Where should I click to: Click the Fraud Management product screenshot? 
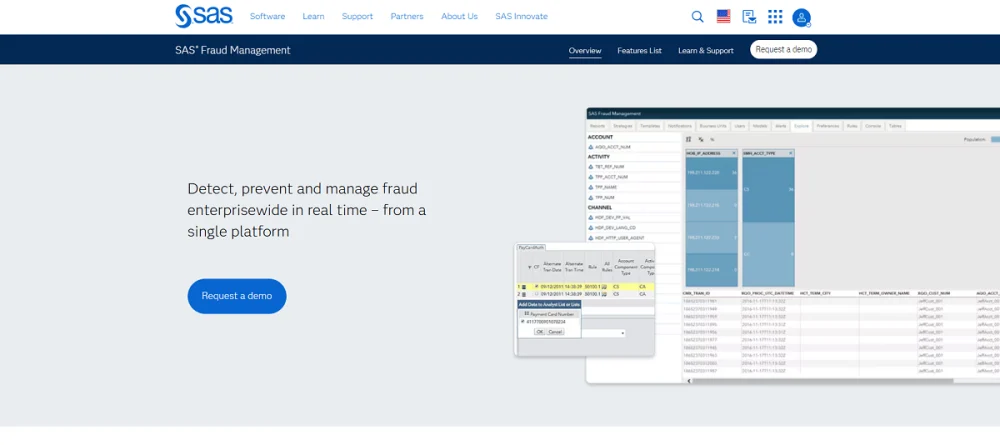click(790, 245)
